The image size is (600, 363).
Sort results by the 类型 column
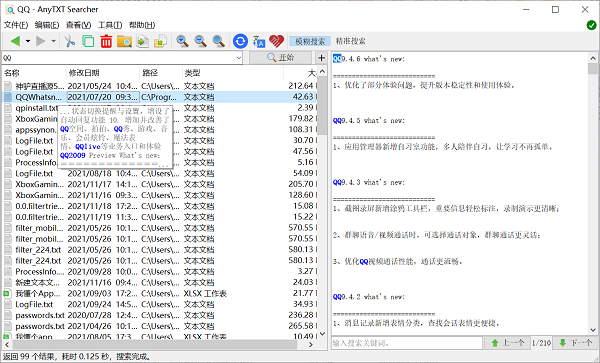tap(233, 73)
